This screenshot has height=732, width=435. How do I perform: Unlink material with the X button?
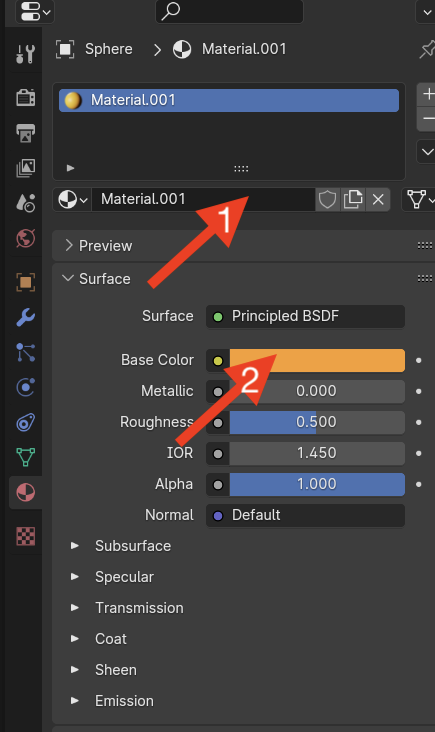(x=378, y=200)
